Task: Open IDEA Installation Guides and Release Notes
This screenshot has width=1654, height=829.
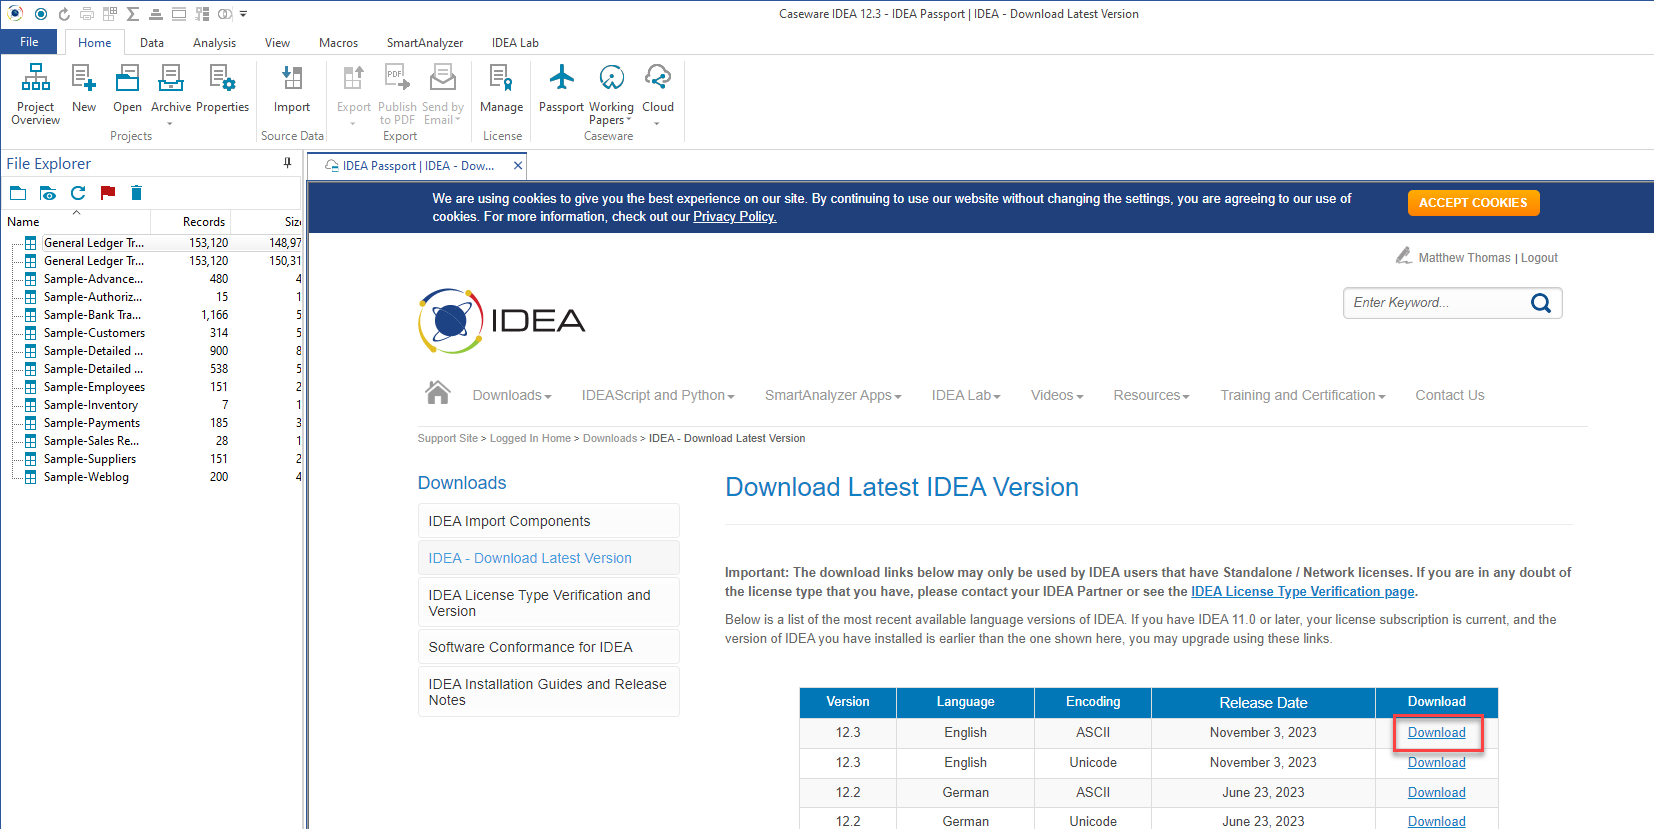Action: tap(548, 692)
